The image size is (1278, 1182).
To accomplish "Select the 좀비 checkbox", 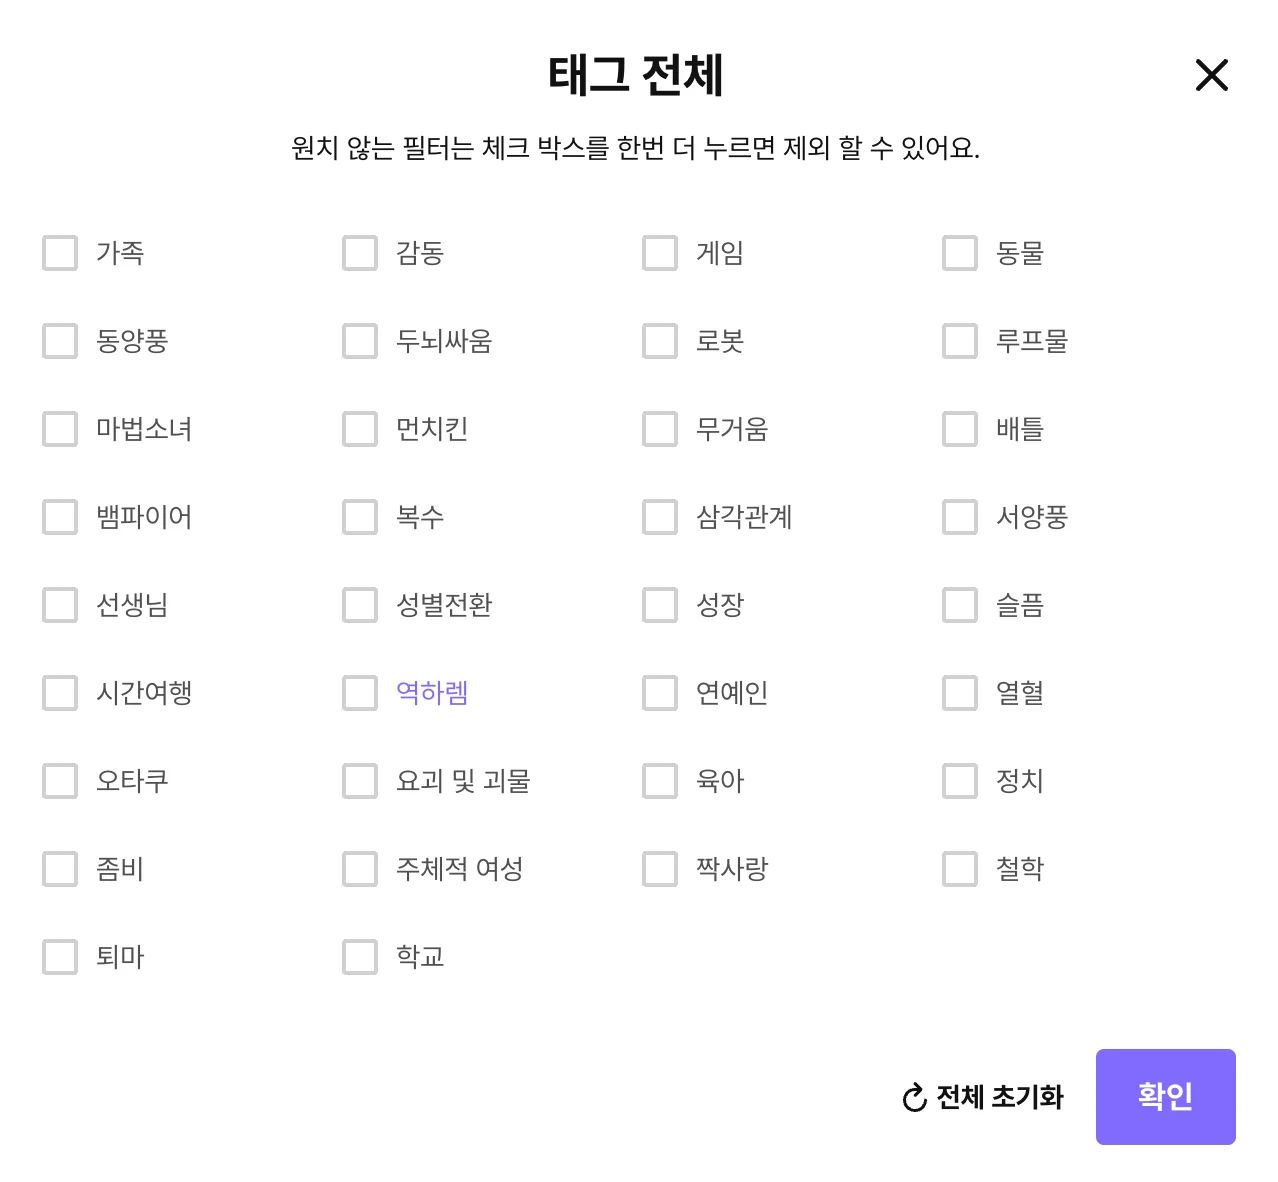I will pyautogui.click(x=59, y=869).
